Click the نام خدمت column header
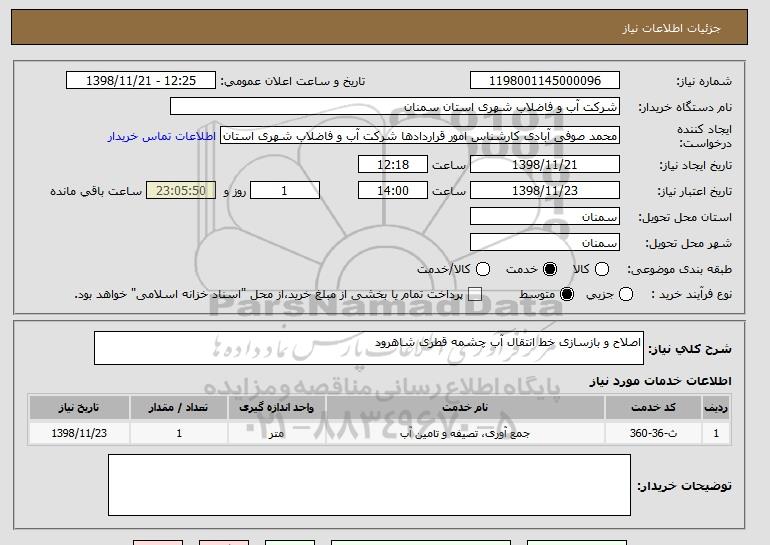Screen dimensions: 770x545 [x=465, y=408]
